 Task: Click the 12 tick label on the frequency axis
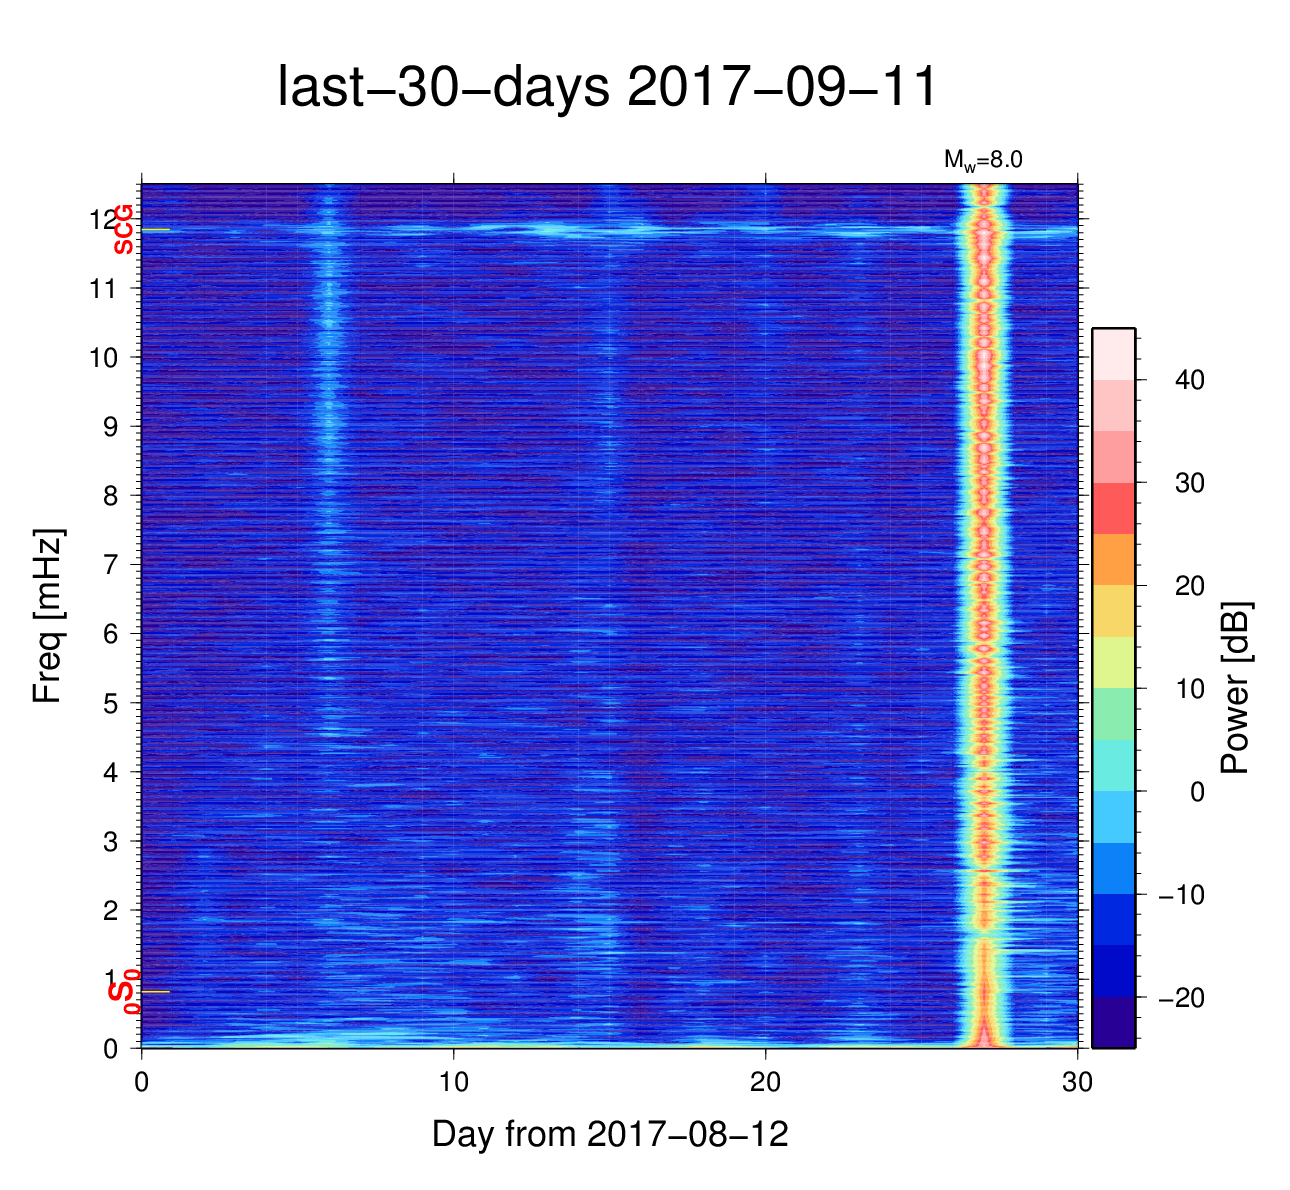tap(103, 219)
